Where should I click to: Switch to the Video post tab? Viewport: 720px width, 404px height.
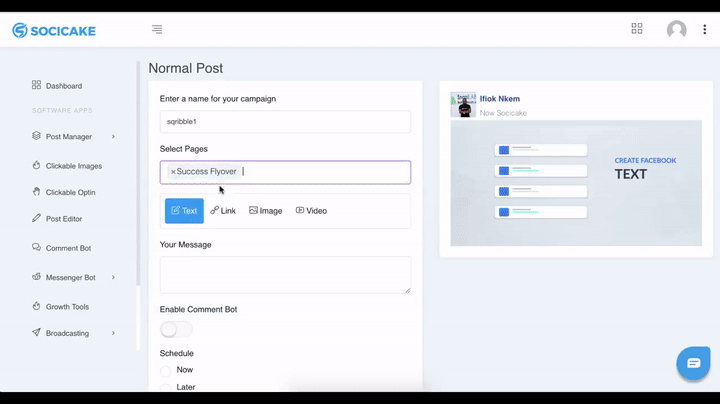click(x=311, y=211)
